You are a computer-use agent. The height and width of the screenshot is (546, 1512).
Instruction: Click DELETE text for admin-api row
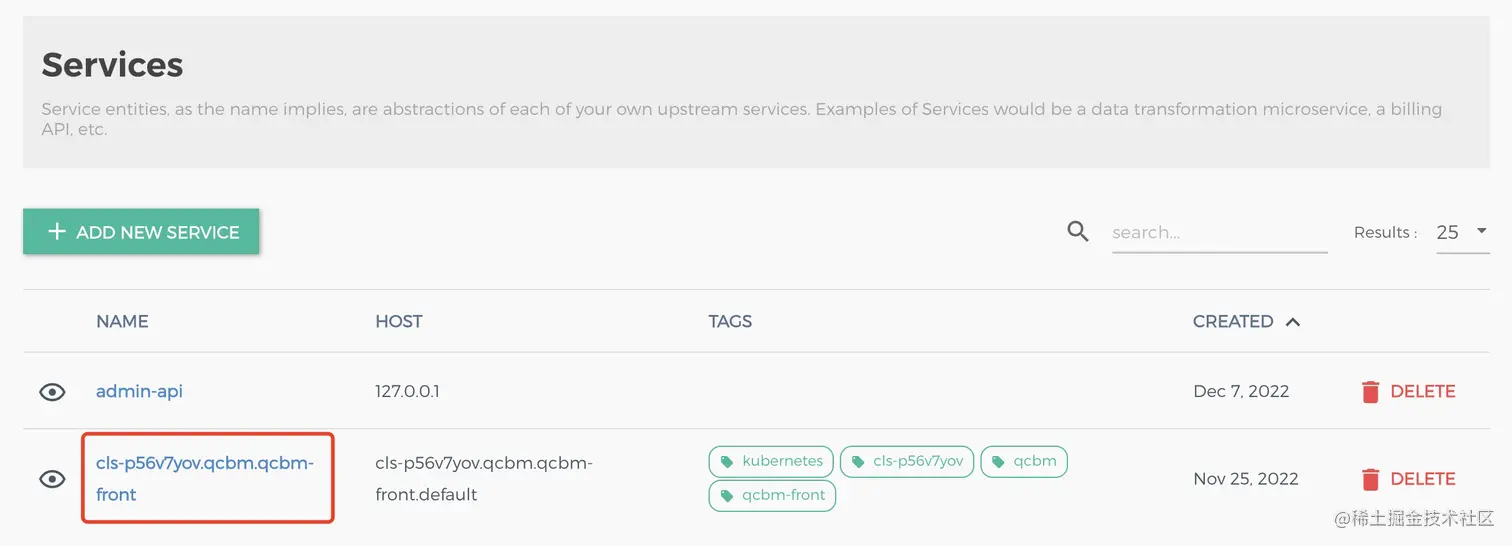(x=1422, y=392)
